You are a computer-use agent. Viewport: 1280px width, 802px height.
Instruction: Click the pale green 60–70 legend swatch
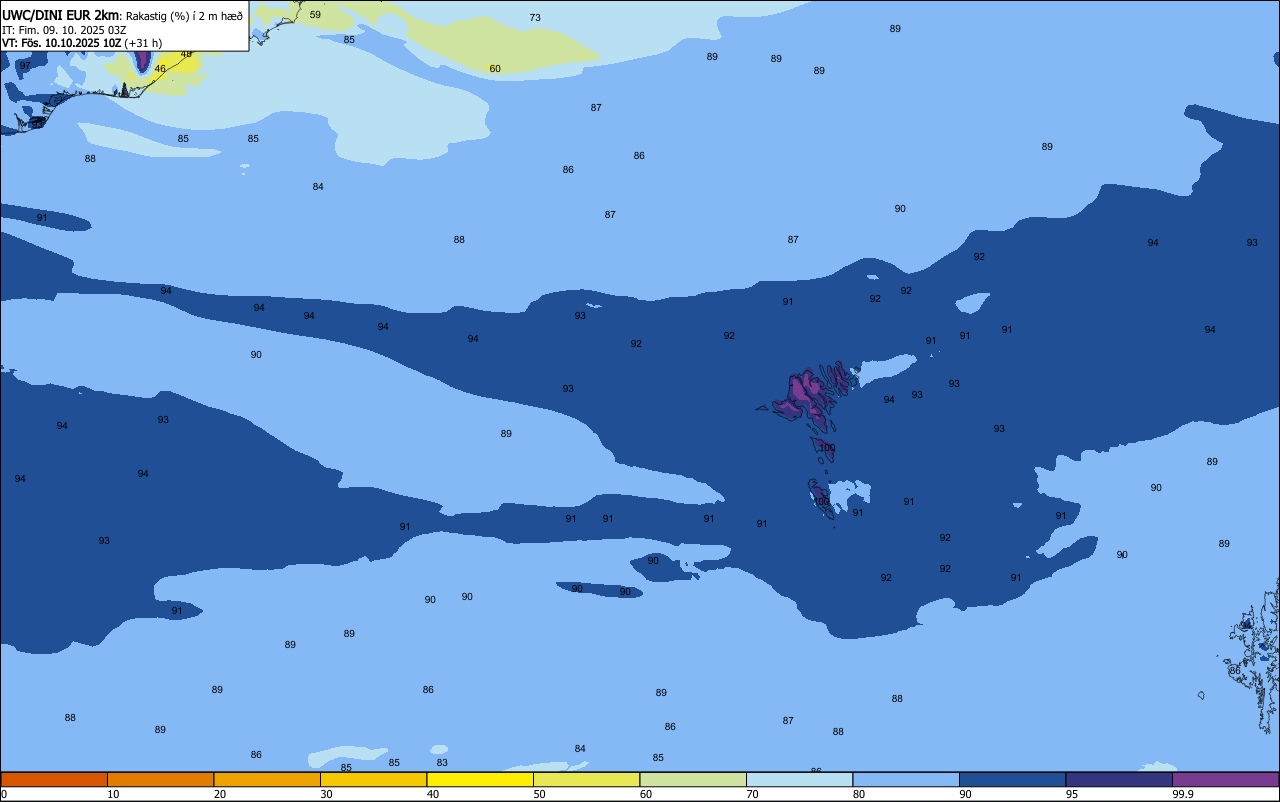point(693,779)
